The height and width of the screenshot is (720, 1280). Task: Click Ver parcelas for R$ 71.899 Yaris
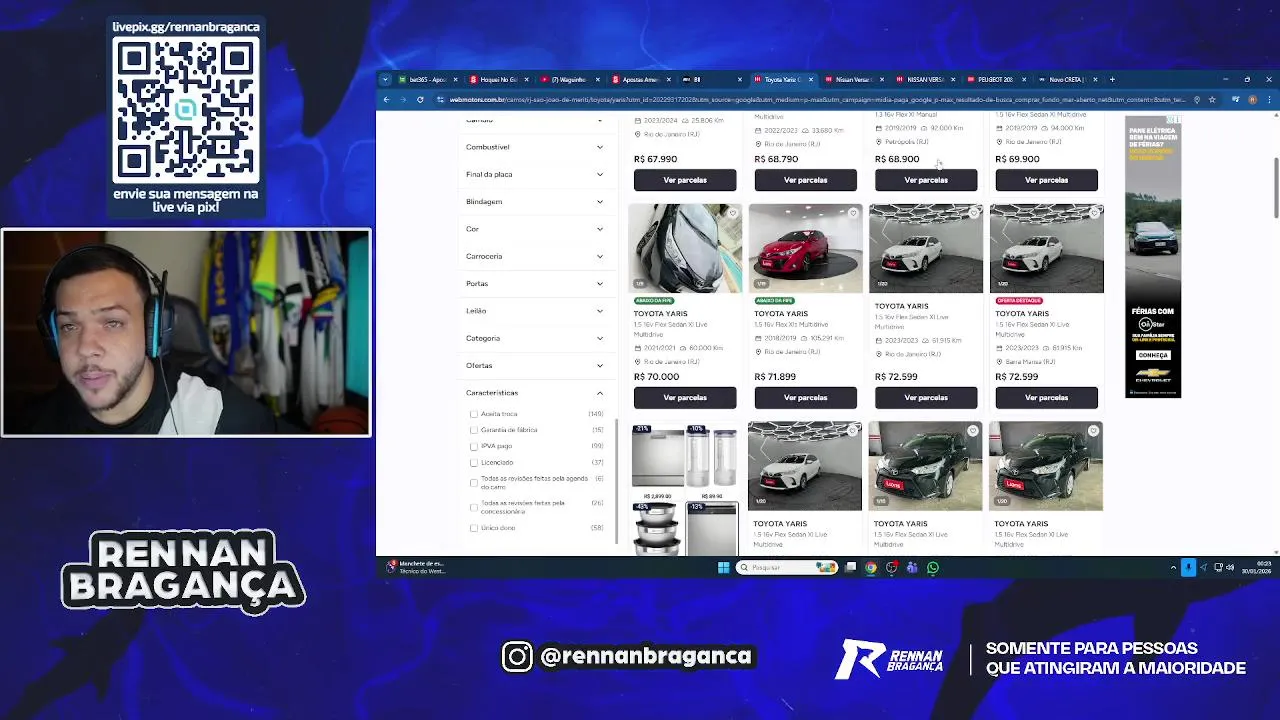[805, 398]
